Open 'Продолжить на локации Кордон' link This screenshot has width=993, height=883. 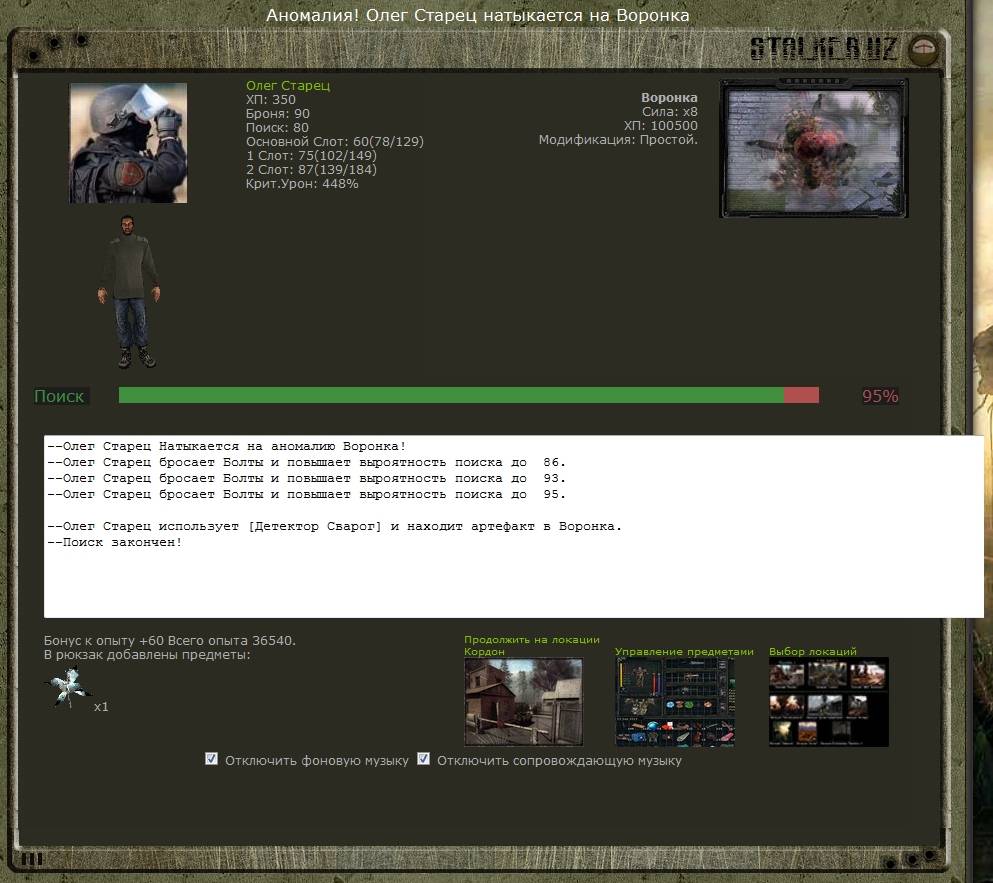531,645
